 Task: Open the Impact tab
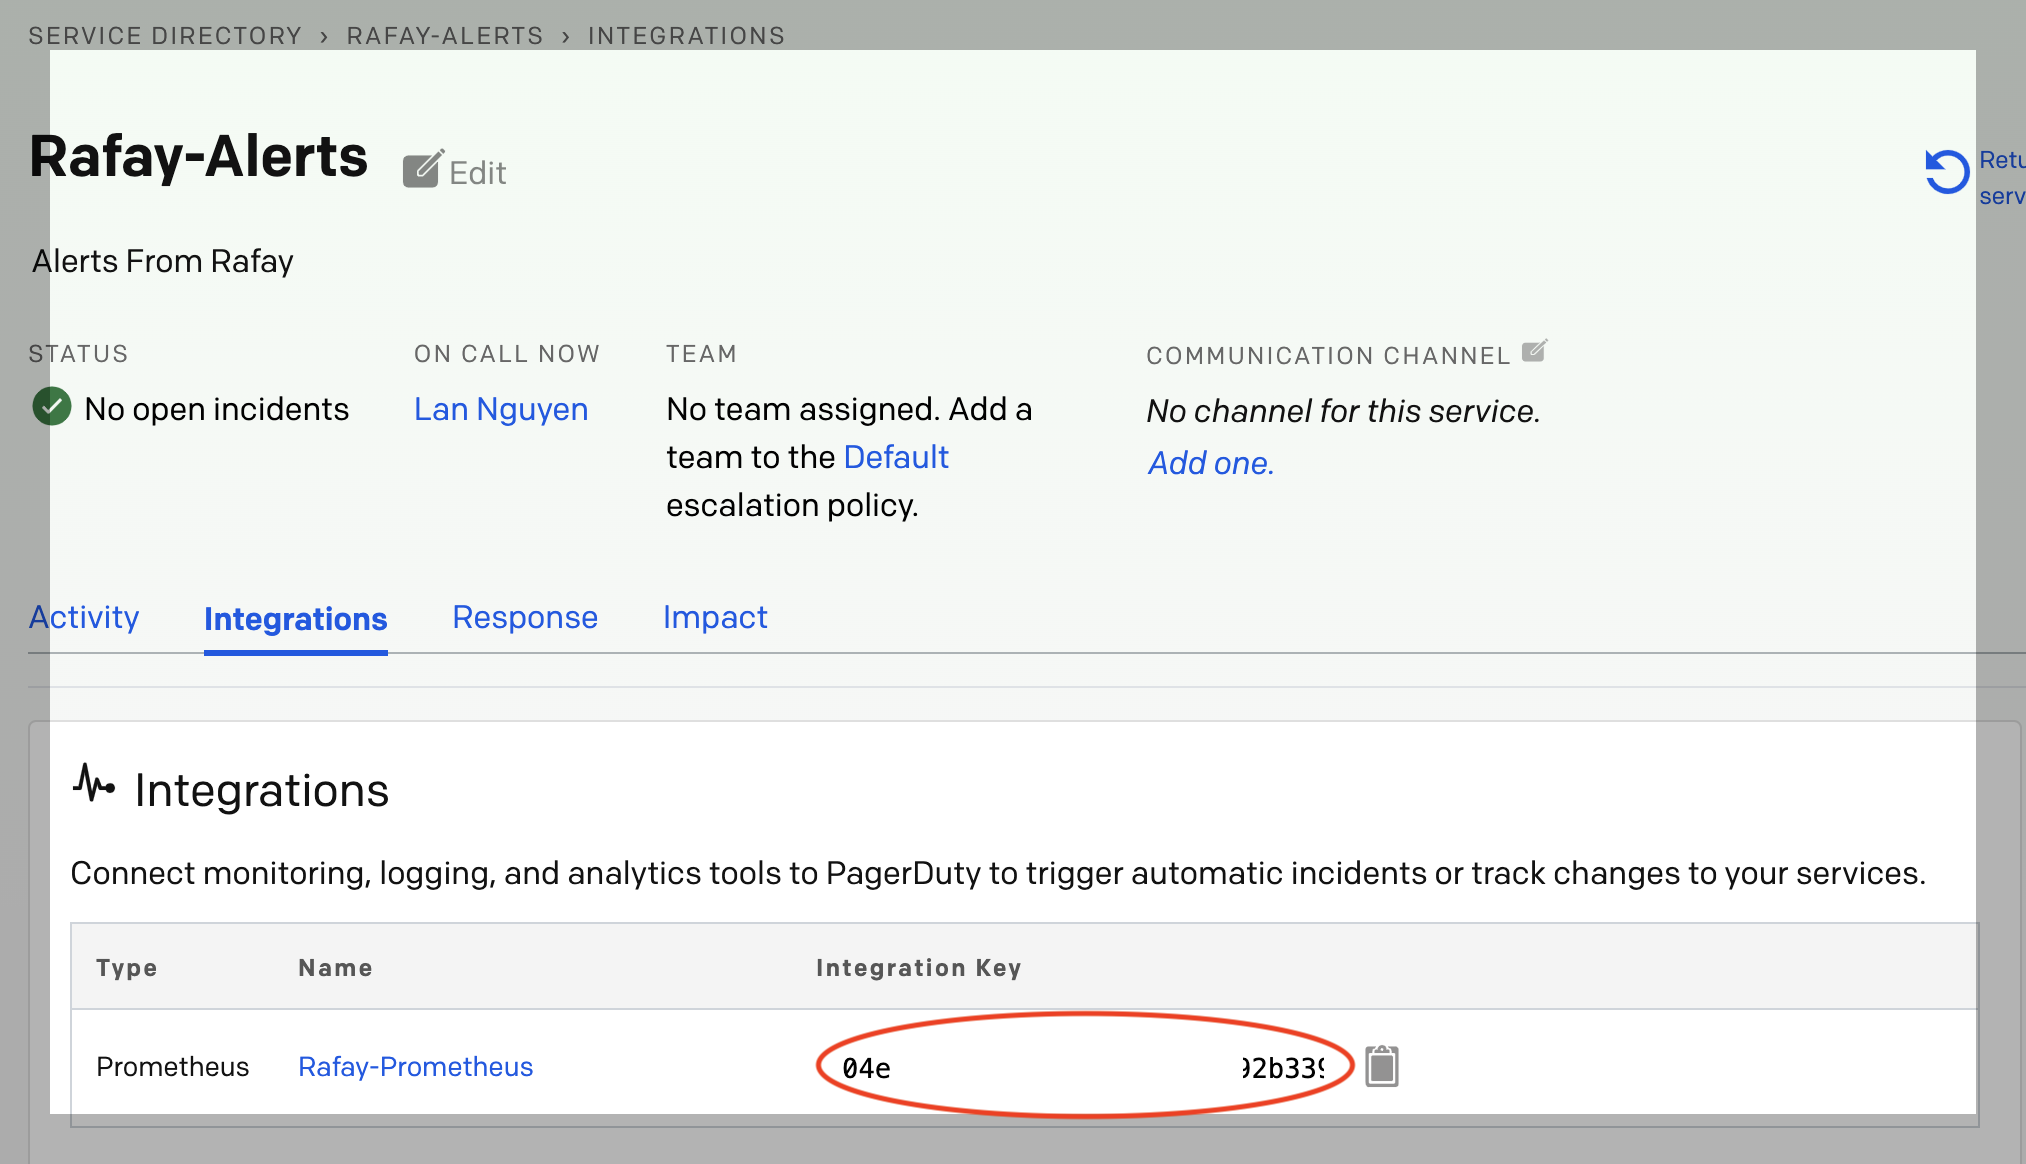click(x=715, y=617)
